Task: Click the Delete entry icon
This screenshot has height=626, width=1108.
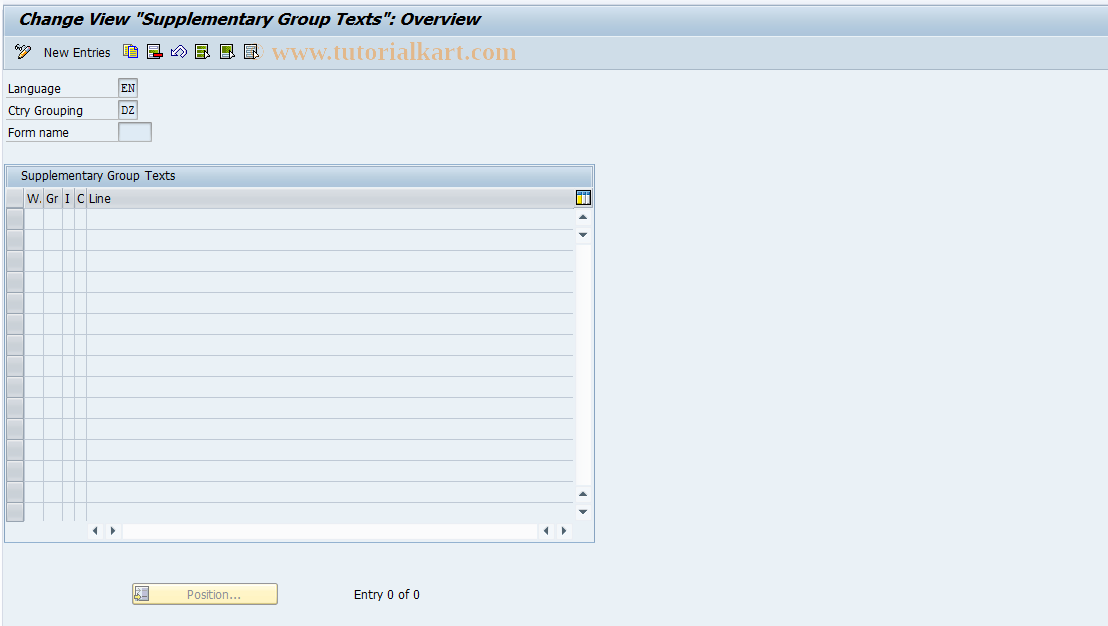Action: click(155, 52)
